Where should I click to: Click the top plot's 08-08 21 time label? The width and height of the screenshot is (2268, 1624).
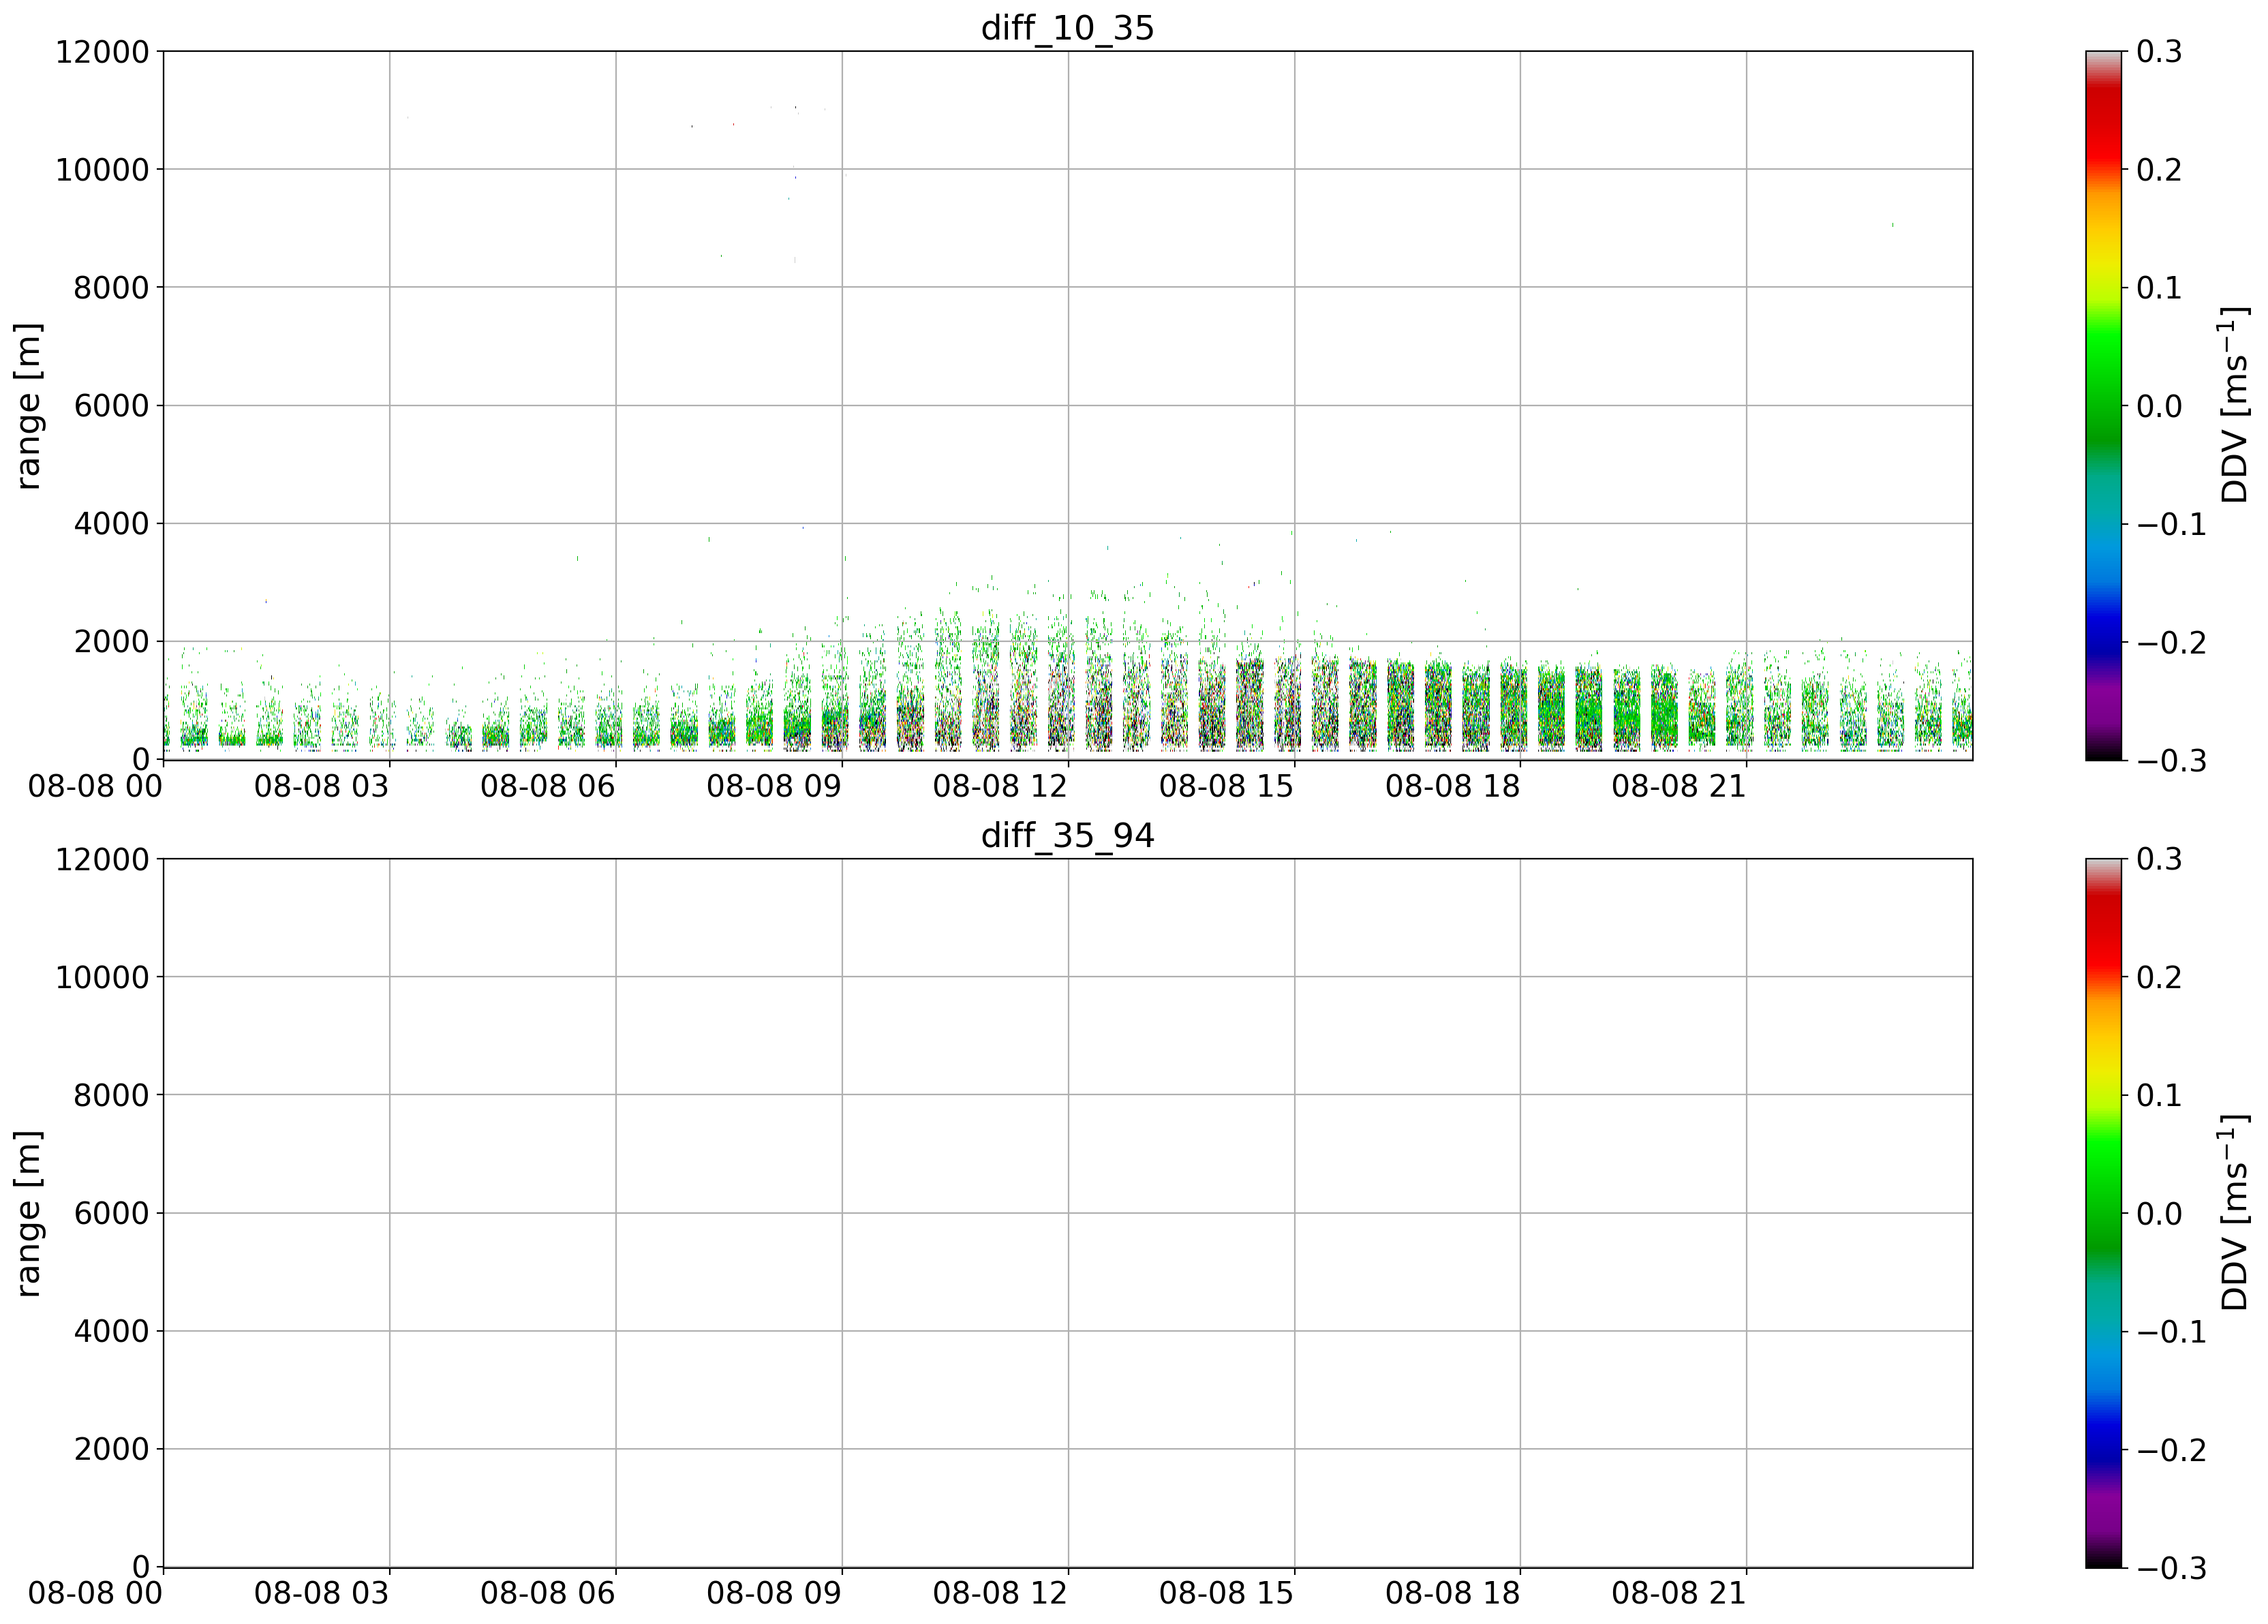(1678, 786)
